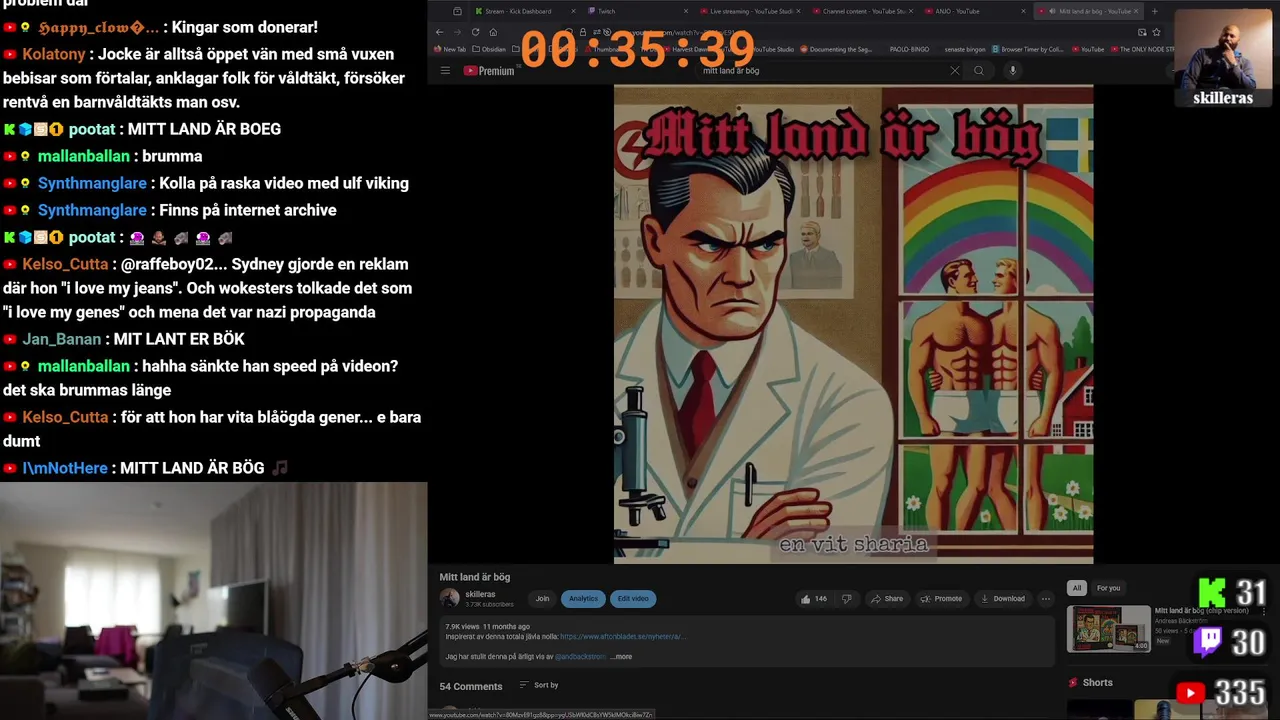This screenshot has height=720, width=1280.
Task: Open the Analytics button
Action: pos(583,599)
